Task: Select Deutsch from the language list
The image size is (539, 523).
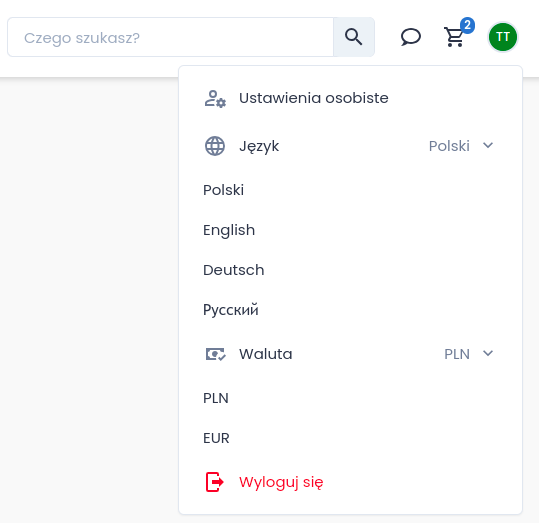Action: (x=234, y=270)
